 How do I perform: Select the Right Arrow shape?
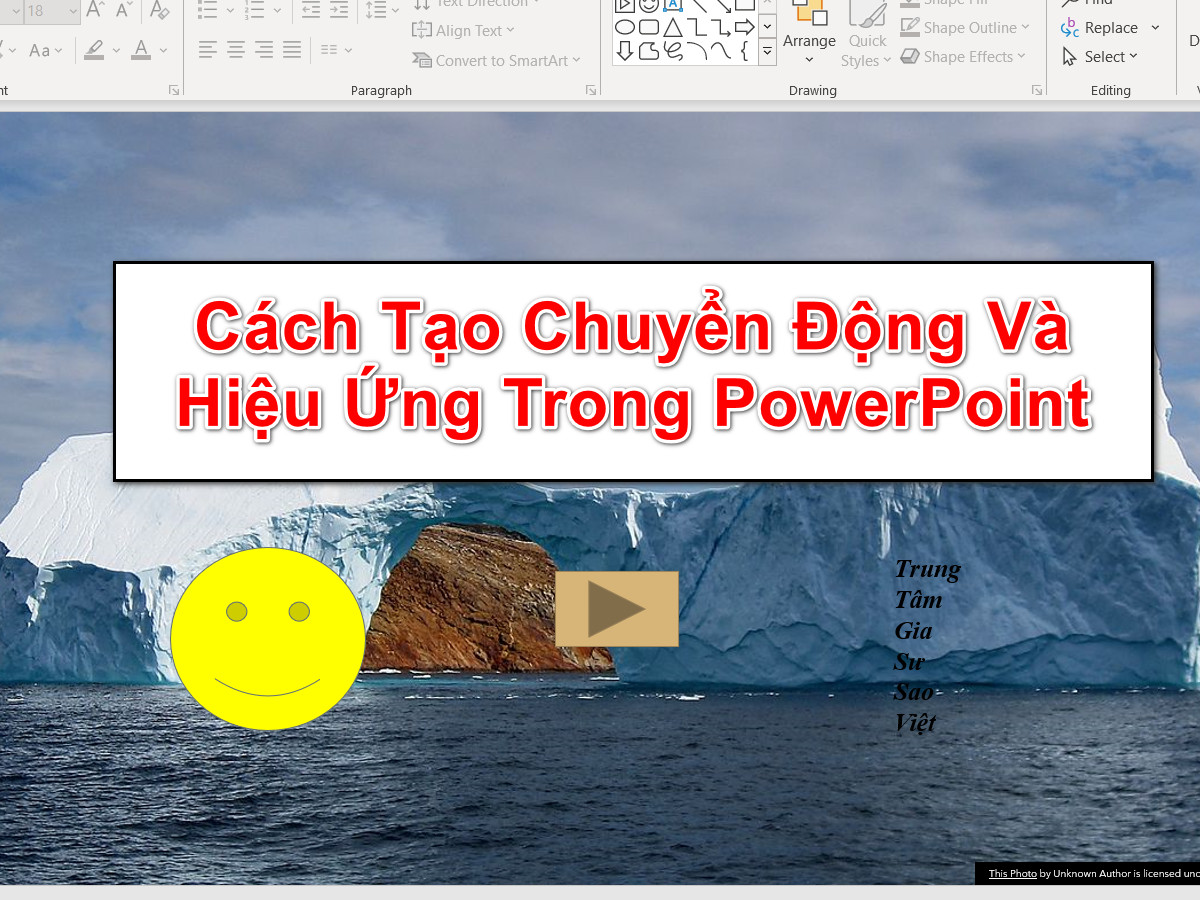[744, 27]
